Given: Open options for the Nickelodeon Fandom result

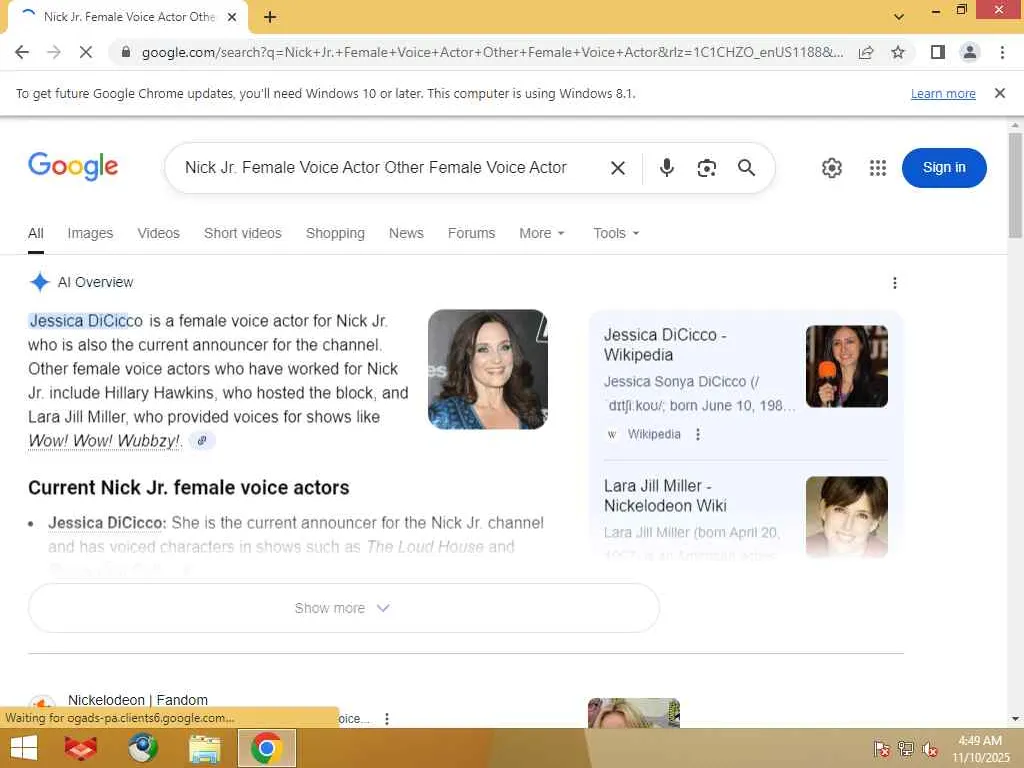Looking at the screenshot, I should pyautogui.click(x=387, y=718).
